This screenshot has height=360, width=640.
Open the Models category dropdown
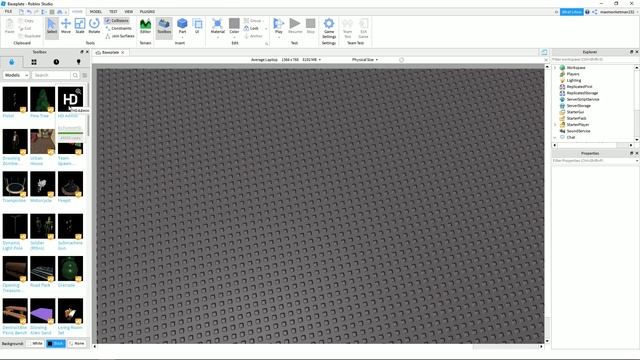tap(16, 75)
